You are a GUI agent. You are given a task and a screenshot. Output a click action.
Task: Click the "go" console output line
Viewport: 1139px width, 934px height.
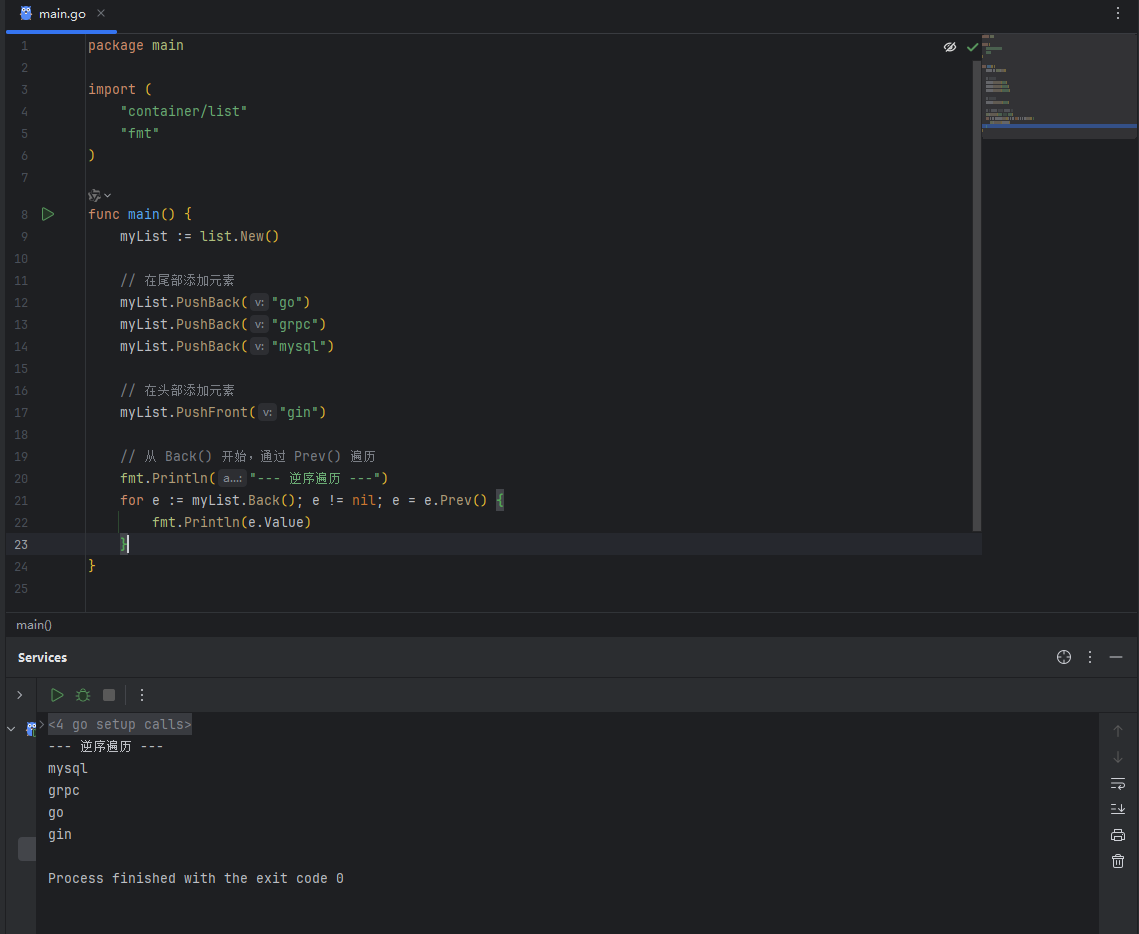pos(56,813)
